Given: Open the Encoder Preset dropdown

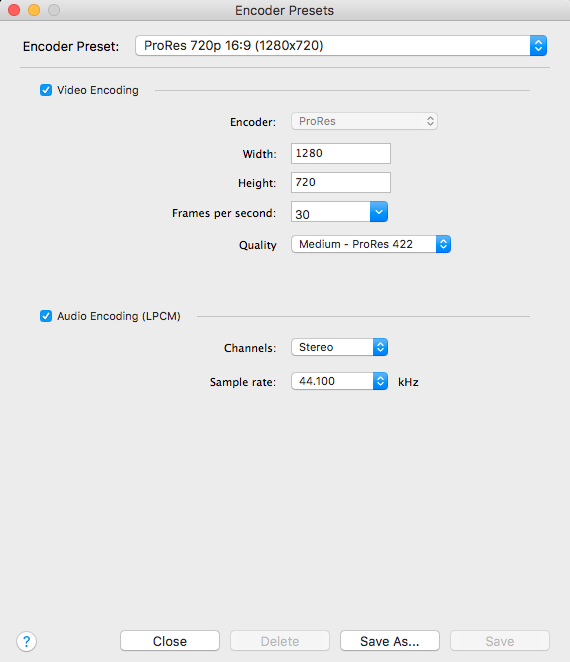Looking at the screenshot, I should (x=341, y=46).
